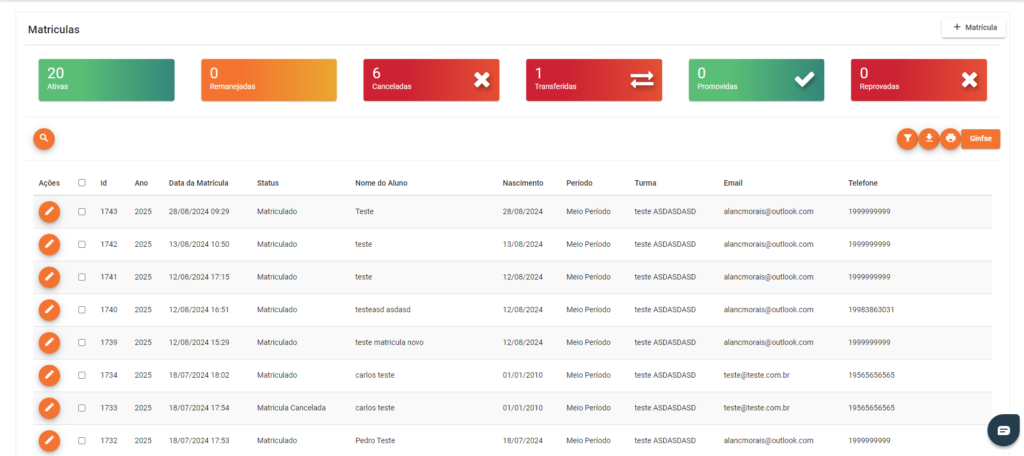Image resolution: width=1024 pixels, height=456 pixels.
Task: Click edit pencil for enrollment 1740
Action: (49, 310)
